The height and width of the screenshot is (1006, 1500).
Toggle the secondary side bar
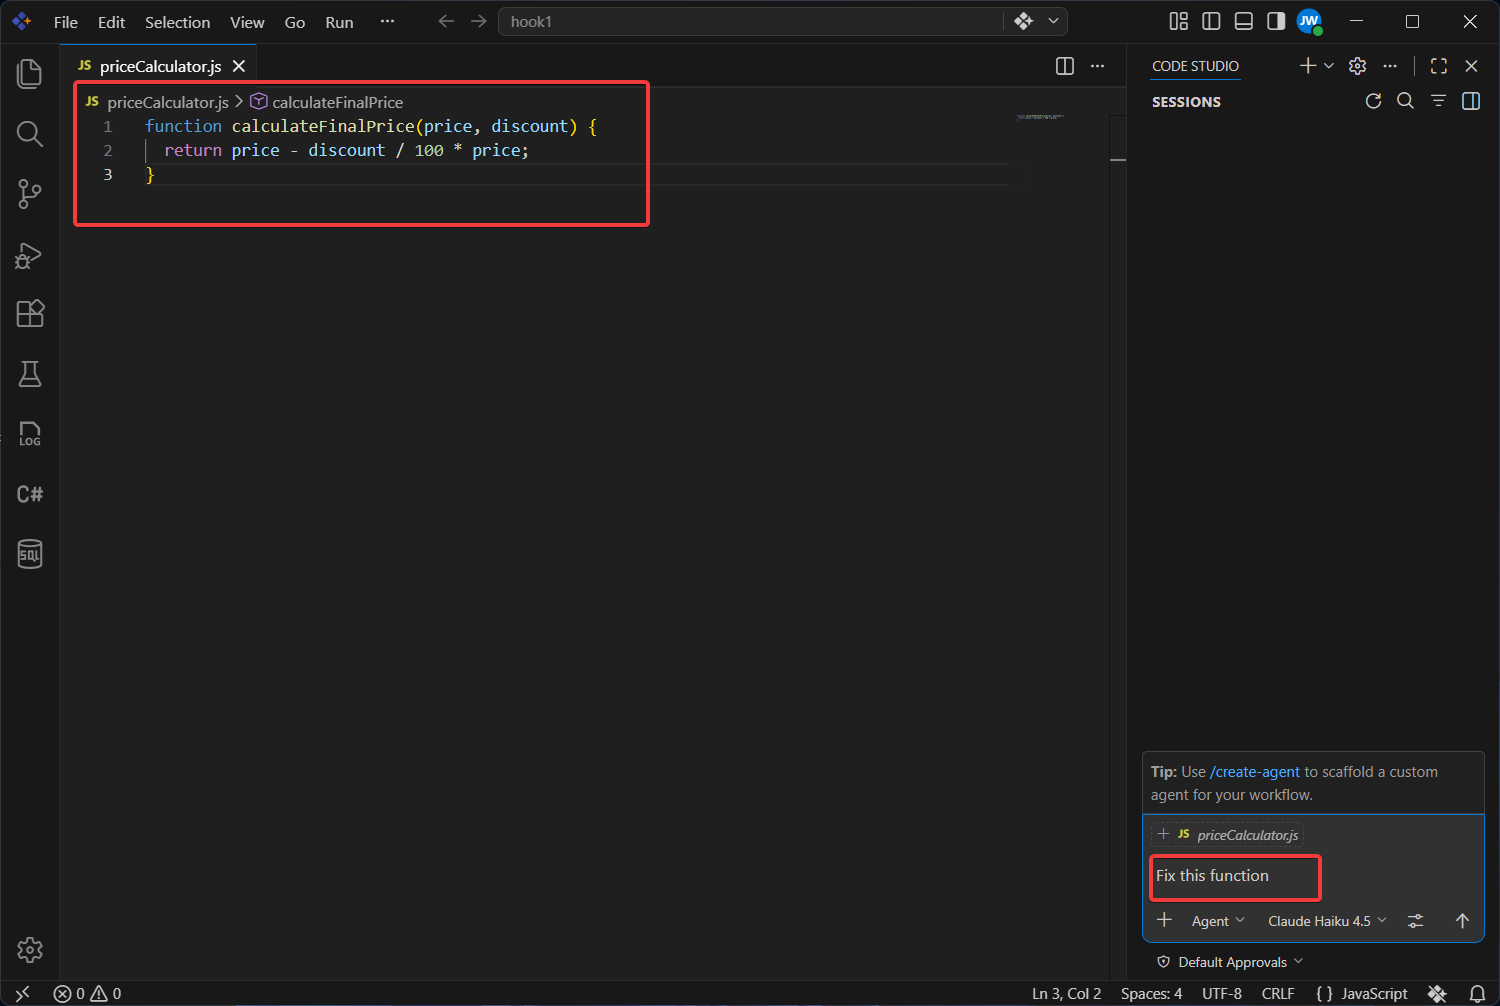tap(1276, 21)
